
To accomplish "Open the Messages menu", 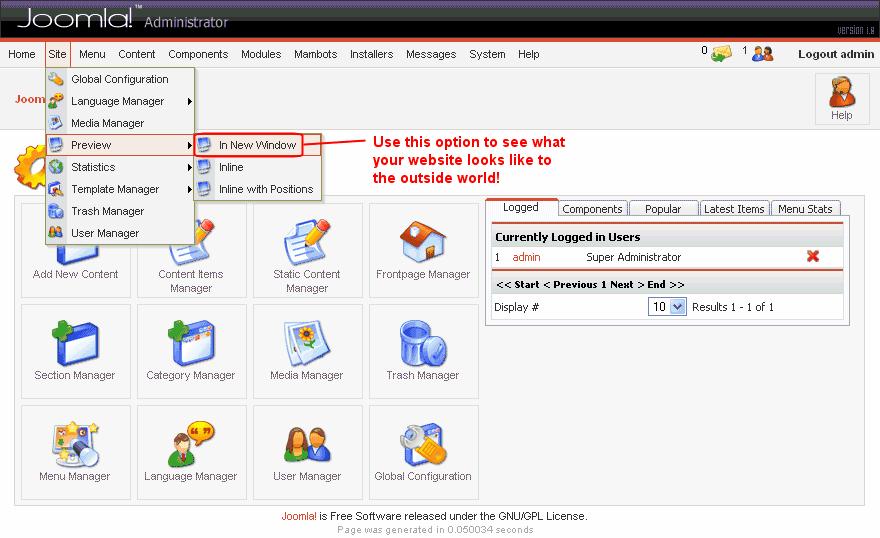I will click(431, 54).
